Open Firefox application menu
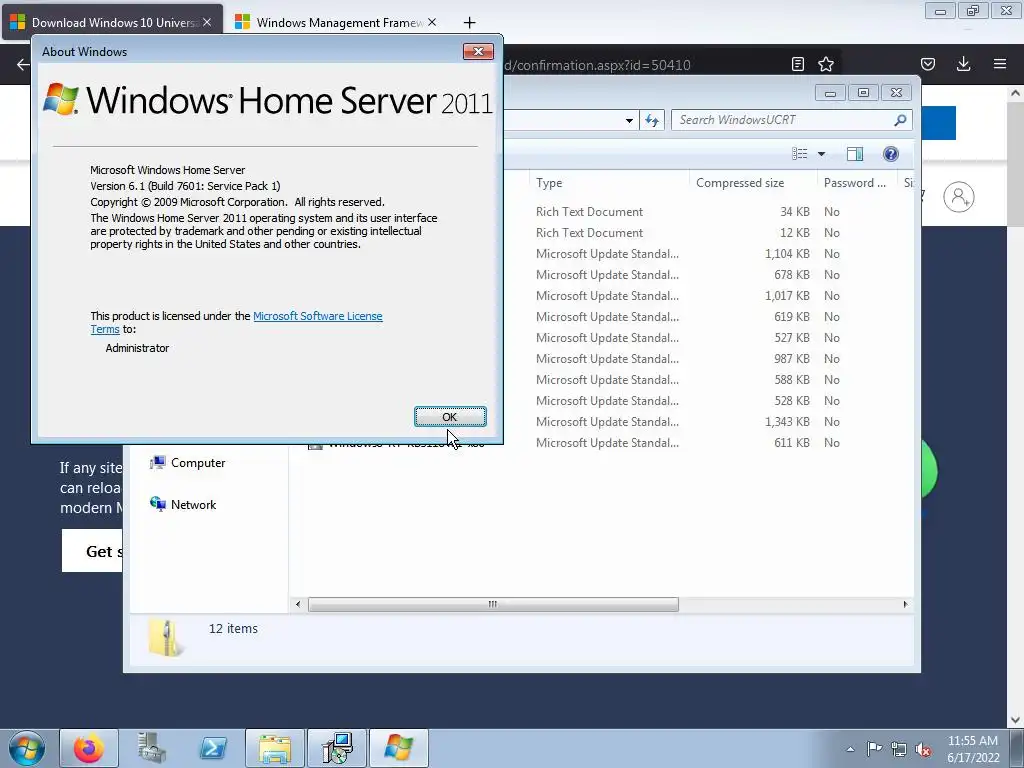1024x768 pixels. point(1000,64)
